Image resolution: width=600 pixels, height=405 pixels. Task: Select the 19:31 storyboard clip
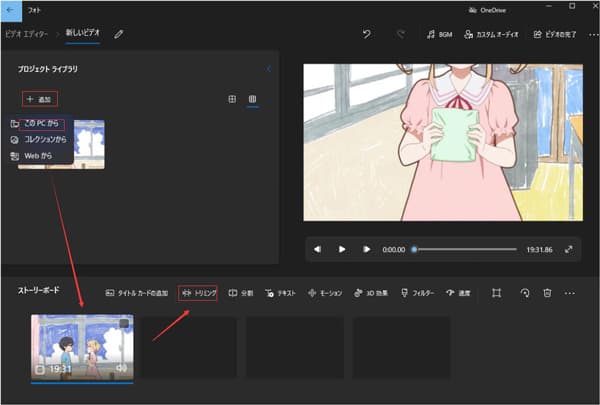pos(82,347)
